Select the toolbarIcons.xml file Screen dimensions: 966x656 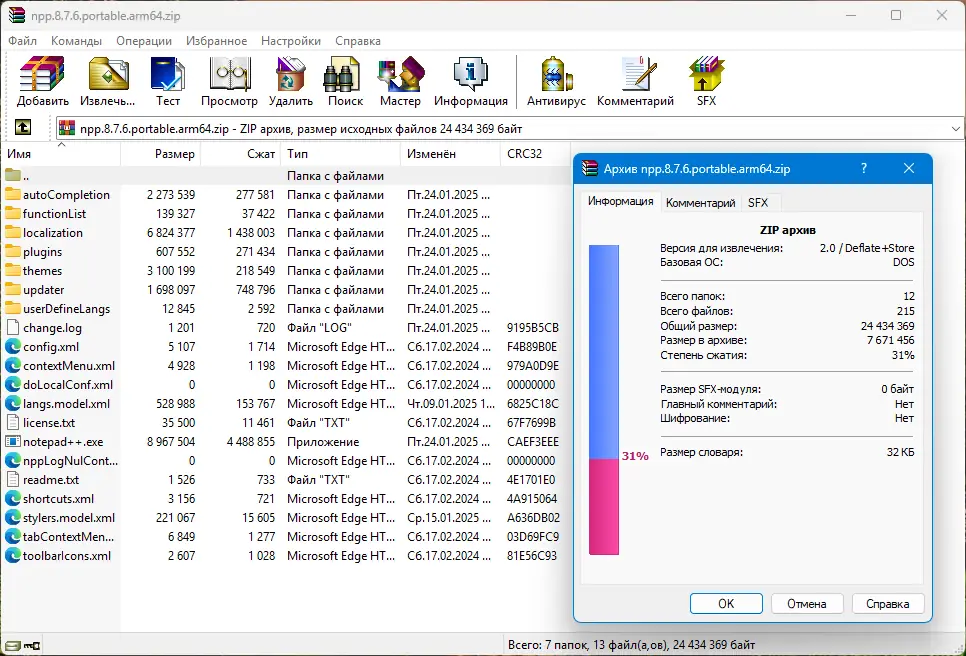tap(285, 556)
